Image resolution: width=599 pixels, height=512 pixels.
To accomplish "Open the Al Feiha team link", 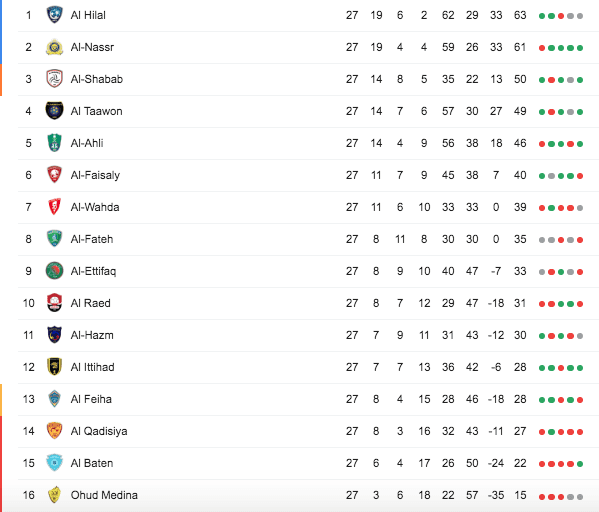I will click(x=91, y=399).
